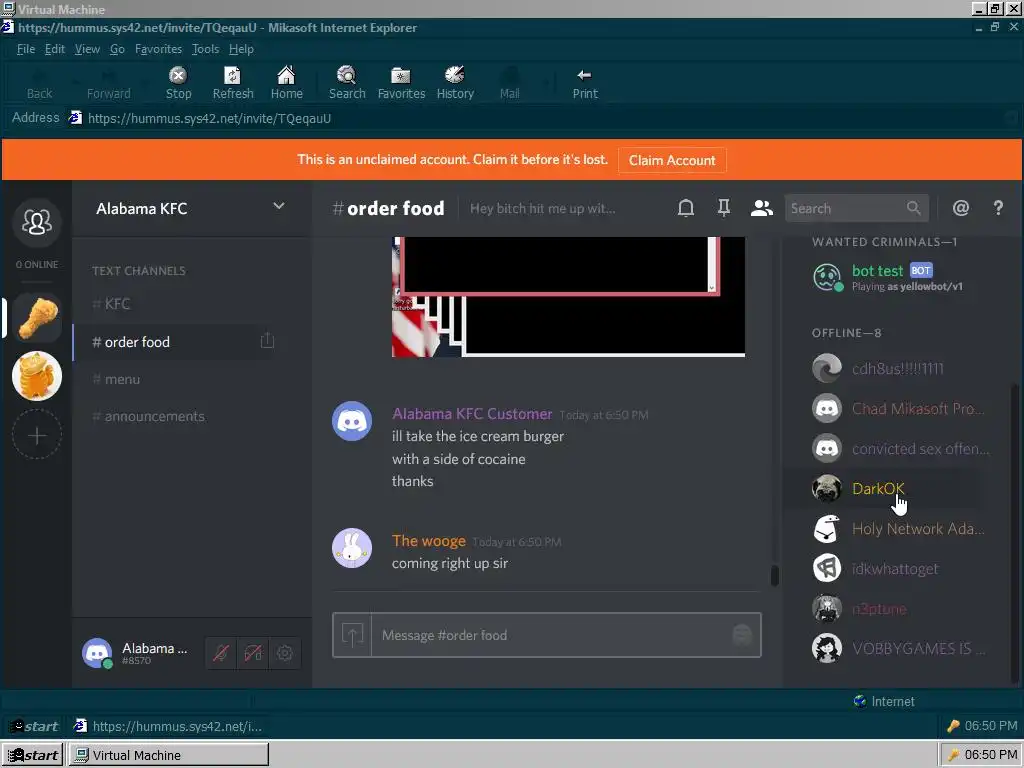
Task: Click the outer Windows start button
Action: coord(32,755)
